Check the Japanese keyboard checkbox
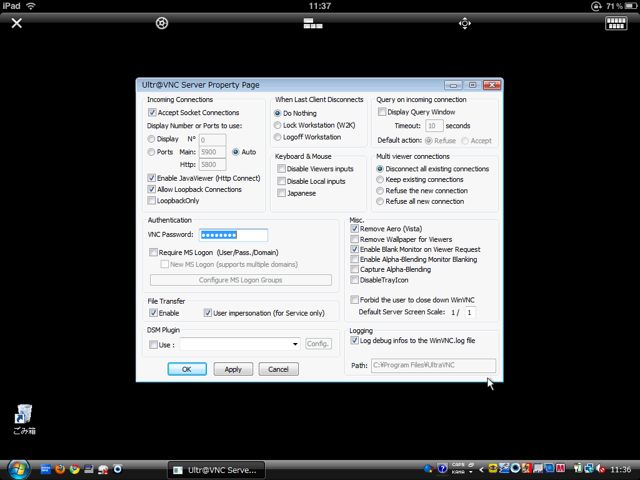Image resolution: width=640 pixels, height=480 pixels. point(281,193)
